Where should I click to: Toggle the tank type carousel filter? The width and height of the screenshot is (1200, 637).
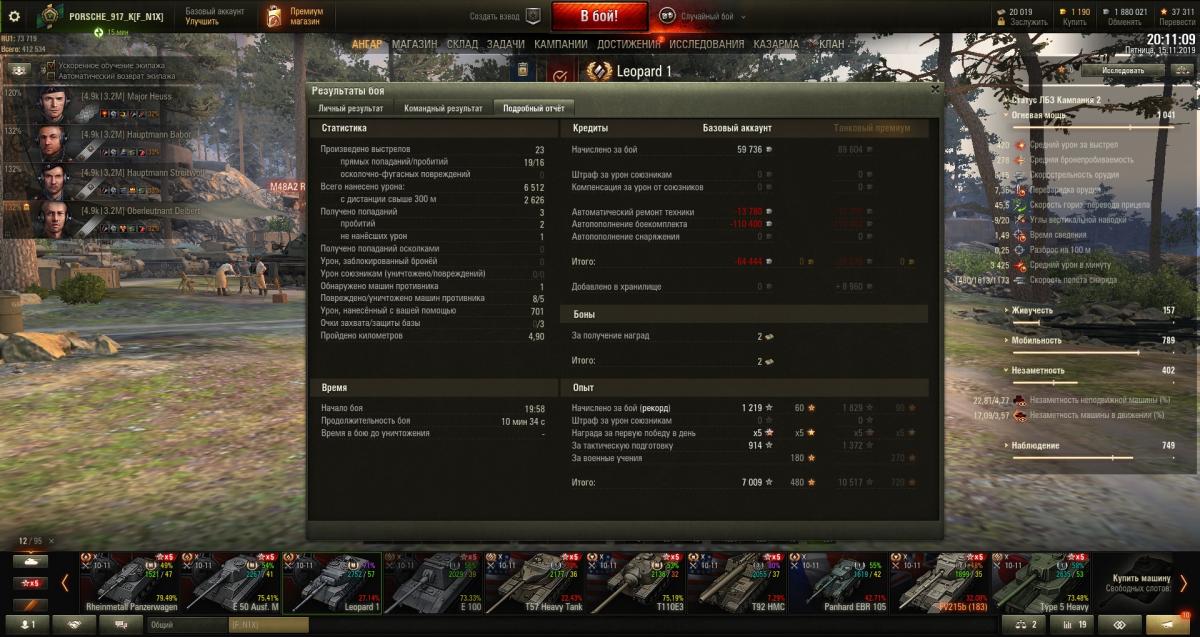point(31,562)
